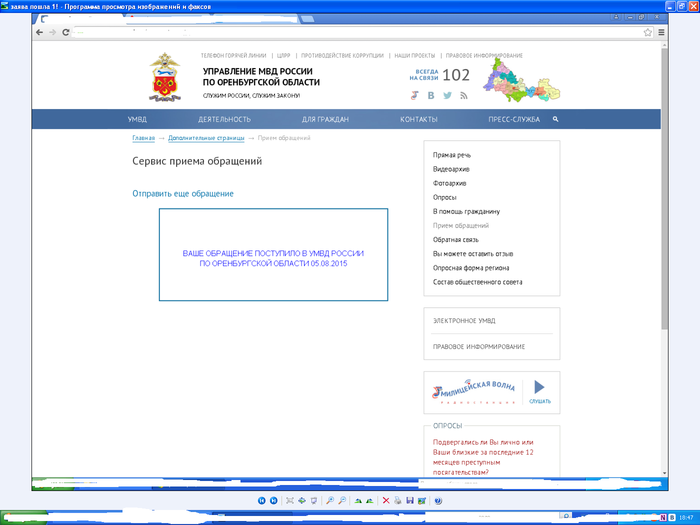Open the УМВД navigation menu
The height and width of the screenshot is (525, 700).
[x=137, y=119]
